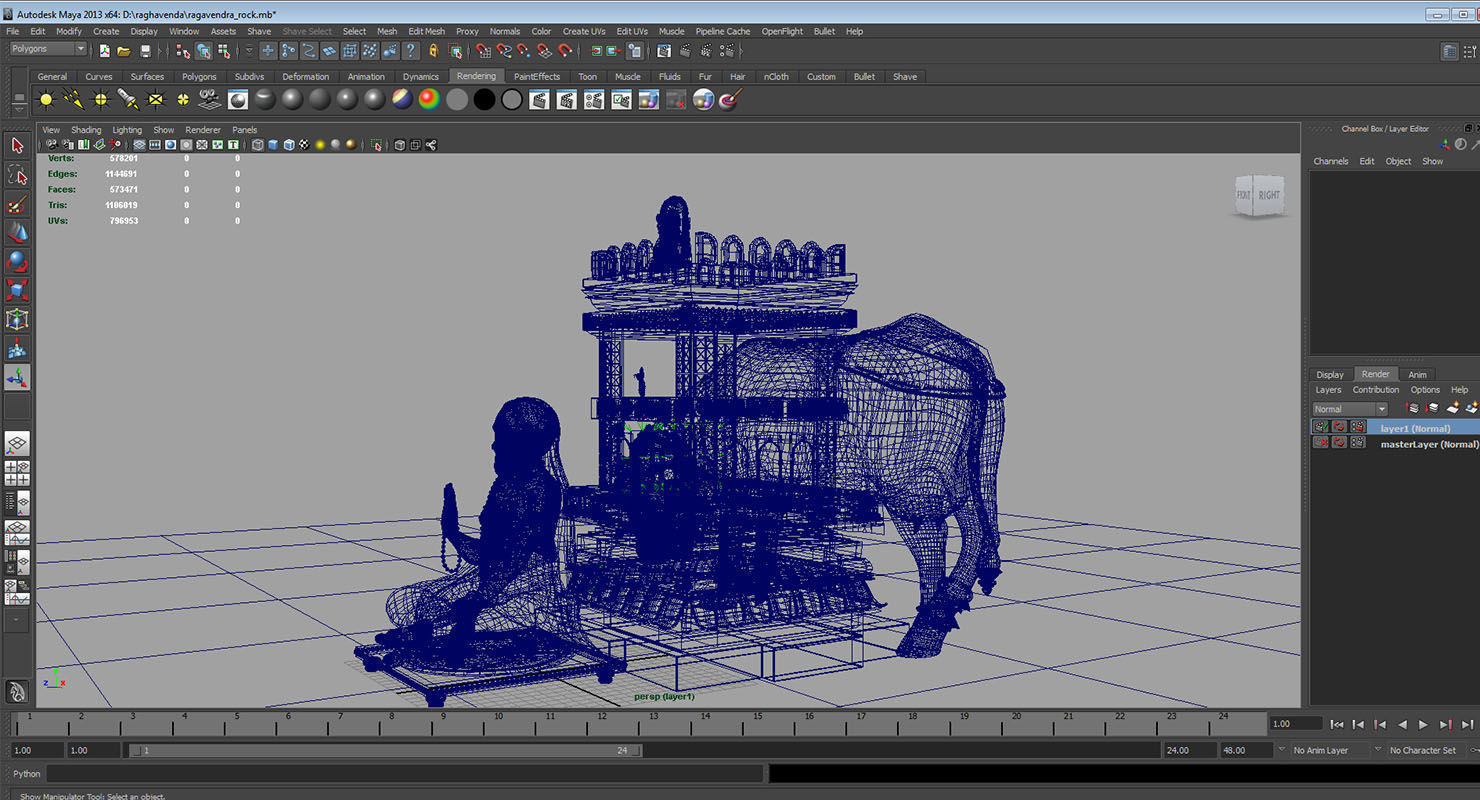Open the quick layout options arrow in toolbox
The image size is (1480, 800).
(17, 620)
